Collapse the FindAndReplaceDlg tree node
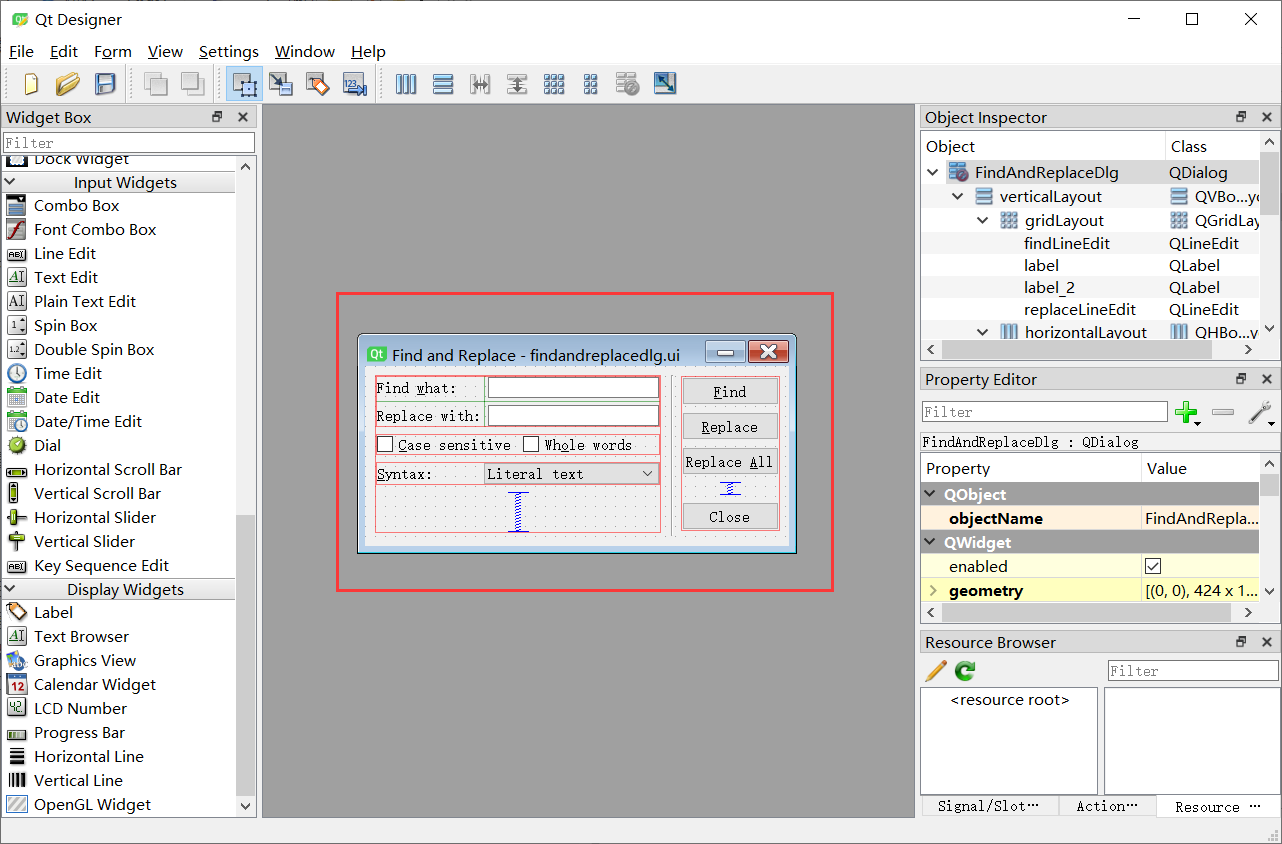 click(x=933, y=172)
